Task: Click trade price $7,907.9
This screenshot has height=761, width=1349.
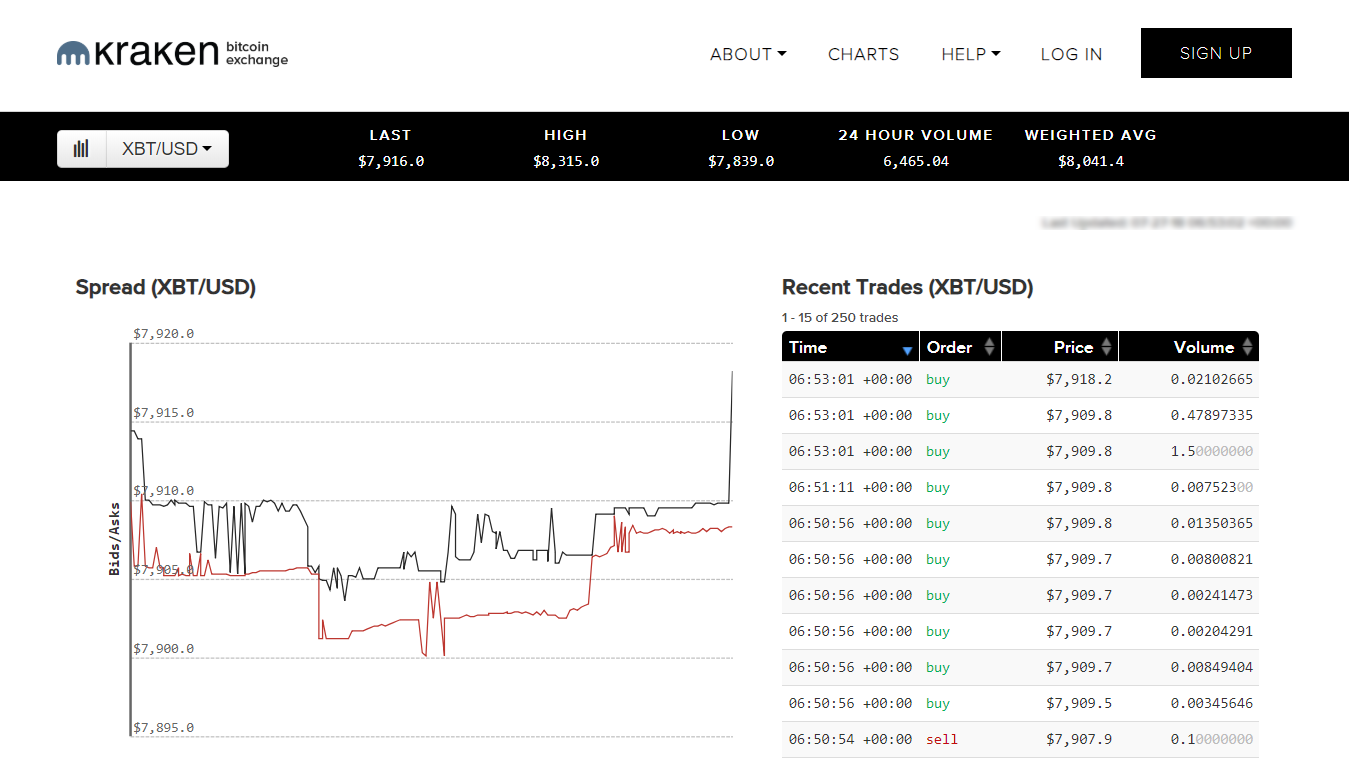Action: pyautogui.click(x=1079, y=739)
